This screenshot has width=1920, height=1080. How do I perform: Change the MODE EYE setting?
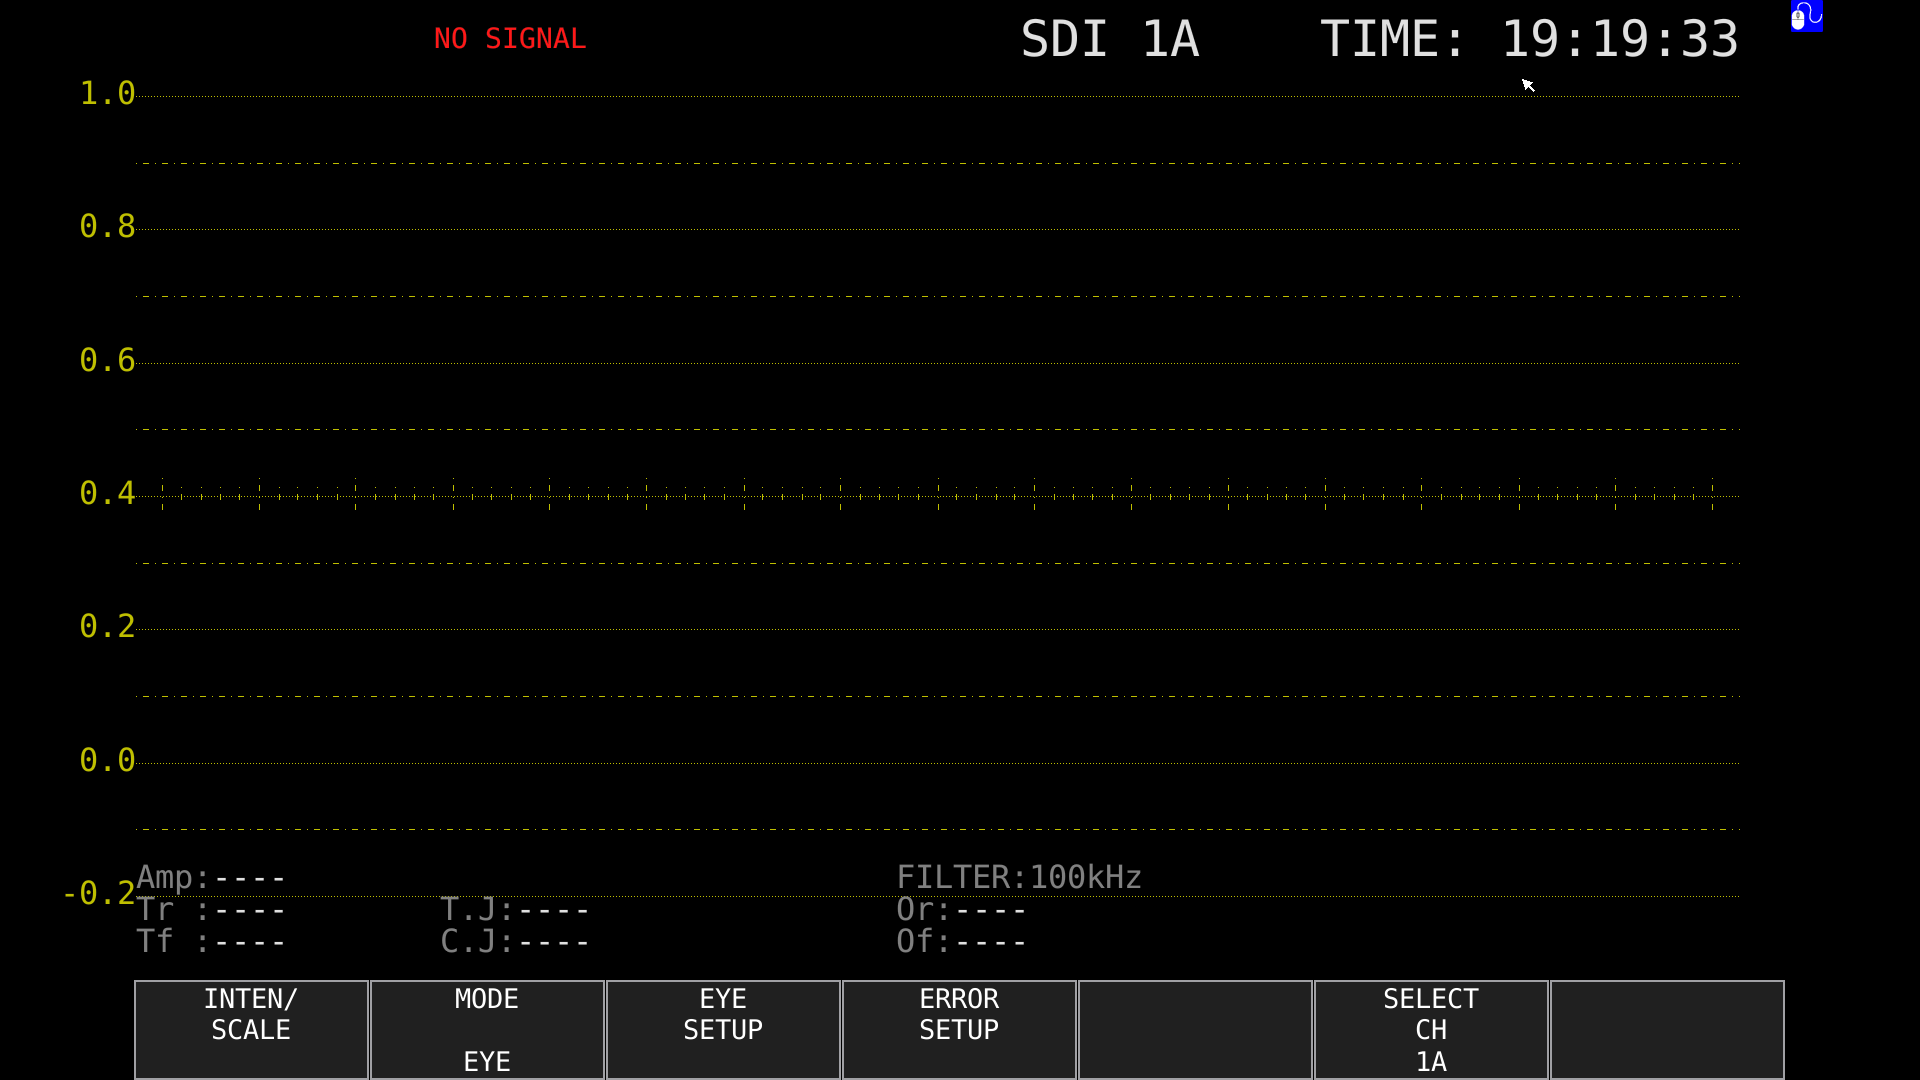point(487,1029)
